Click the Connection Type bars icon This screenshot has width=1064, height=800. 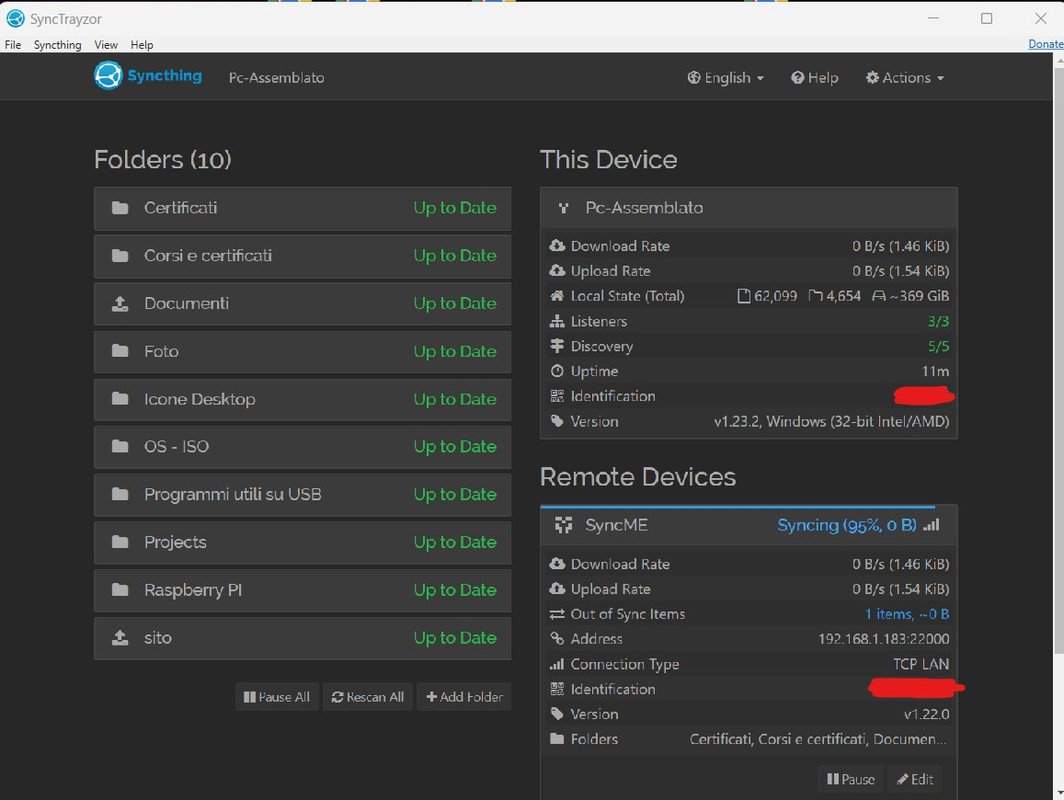[x=557, y=664]
